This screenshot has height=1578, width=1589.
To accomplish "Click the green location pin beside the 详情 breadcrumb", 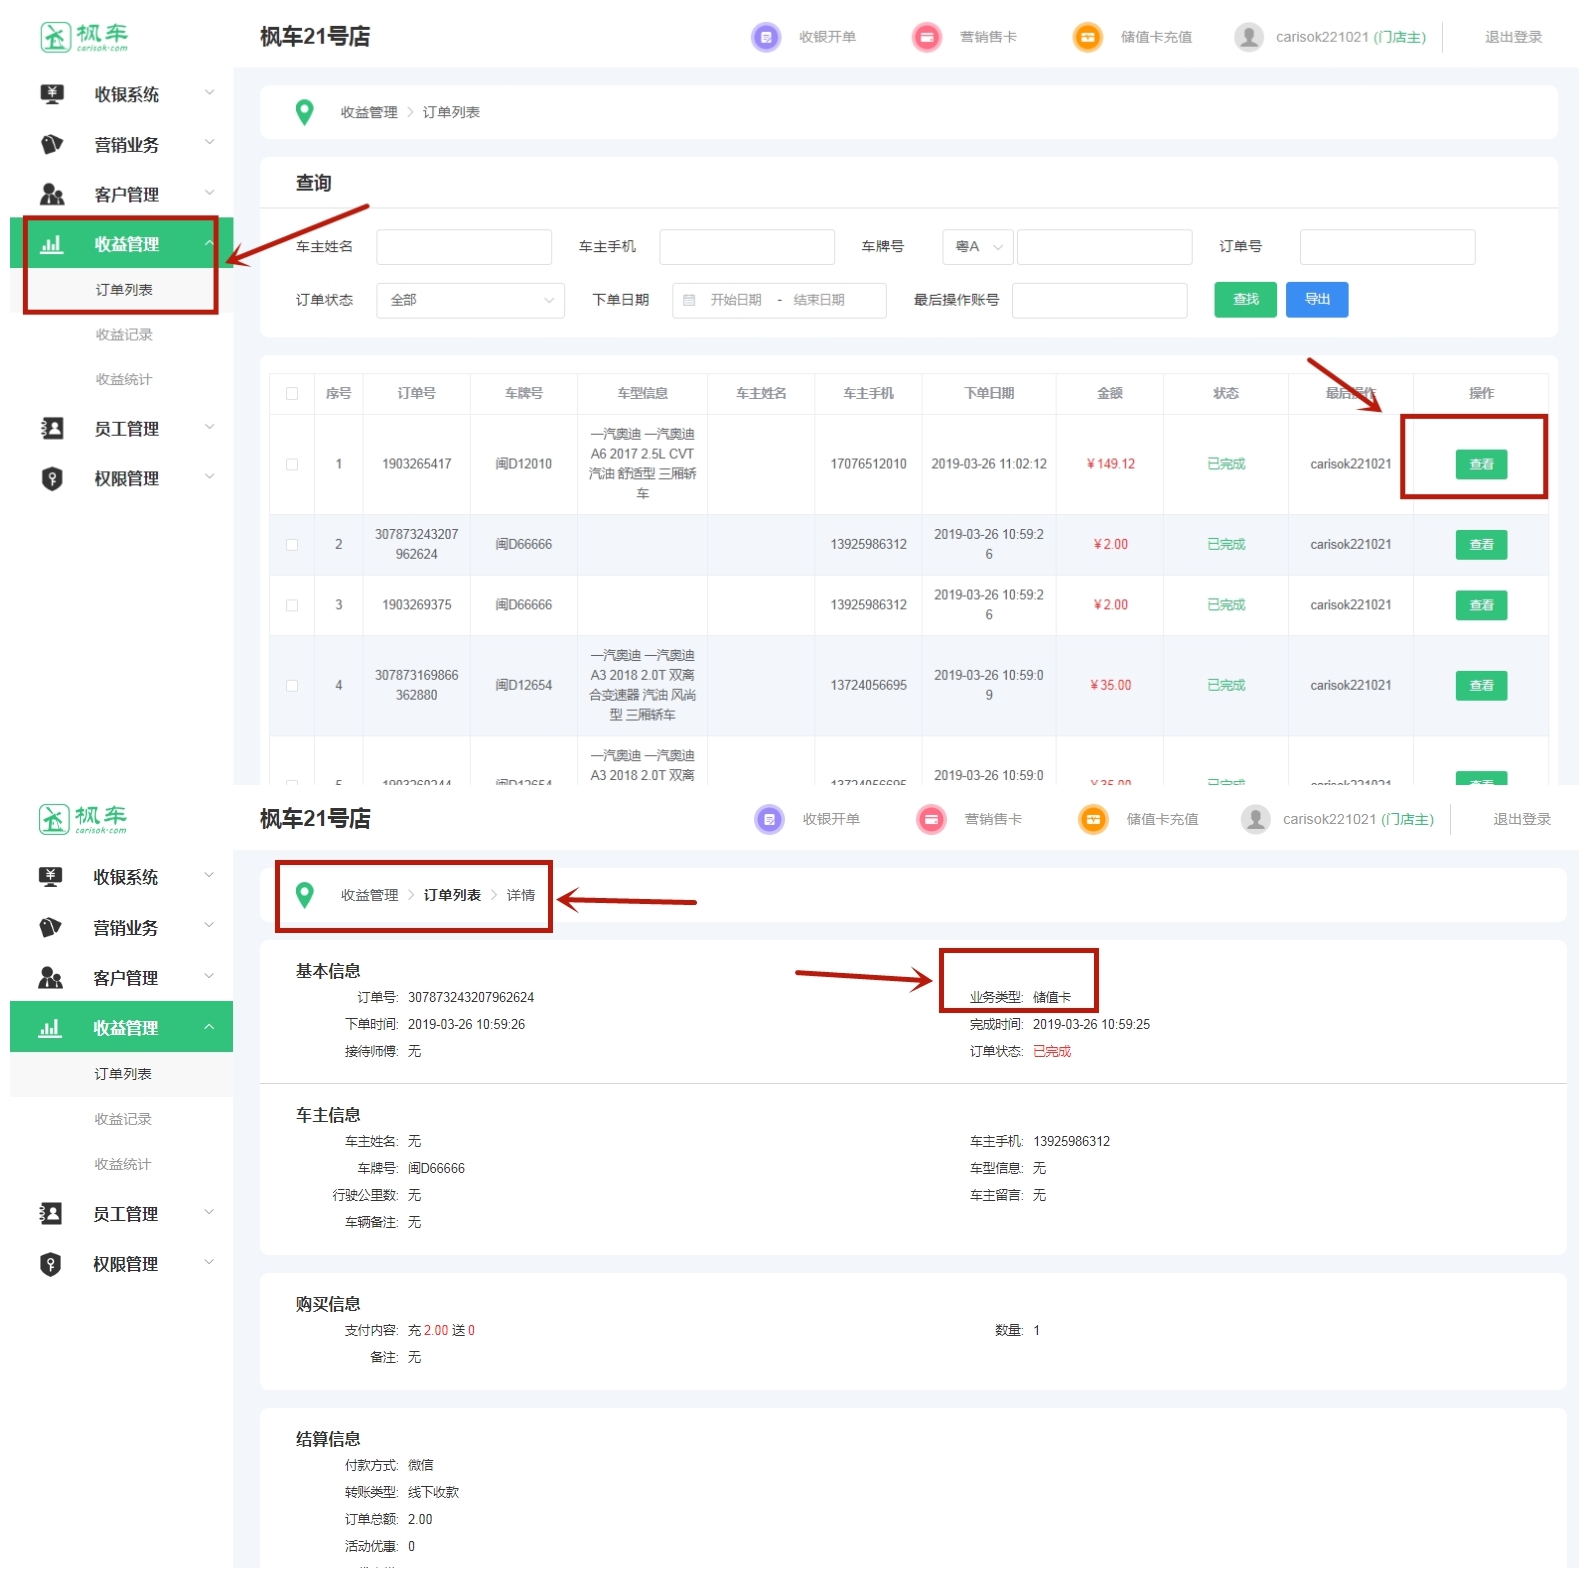I will point(305,895).
